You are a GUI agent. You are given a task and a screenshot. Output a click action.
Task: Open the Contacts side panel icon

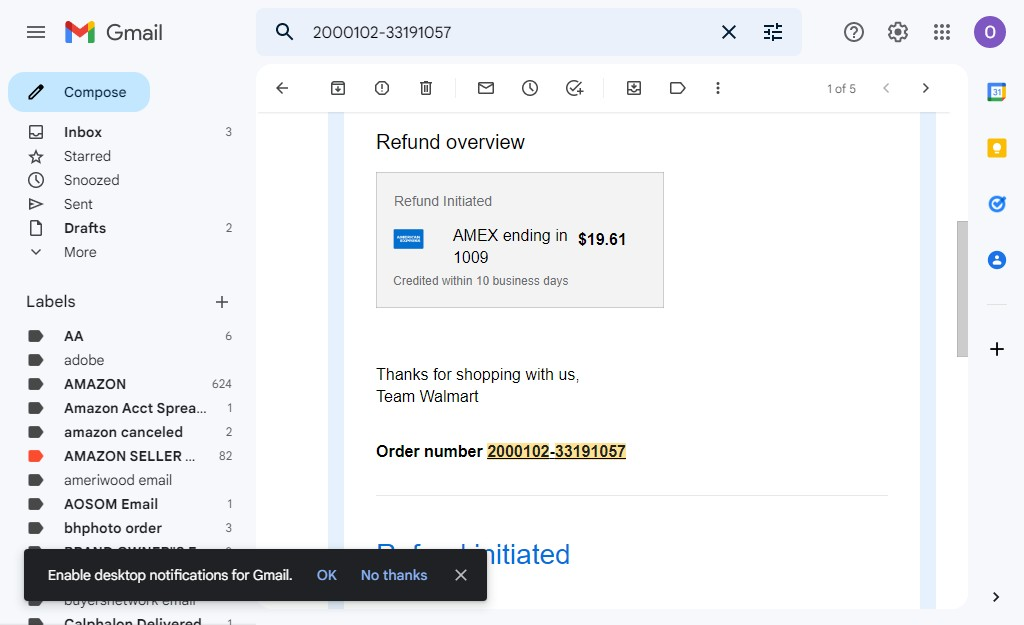tap(997, 261)
